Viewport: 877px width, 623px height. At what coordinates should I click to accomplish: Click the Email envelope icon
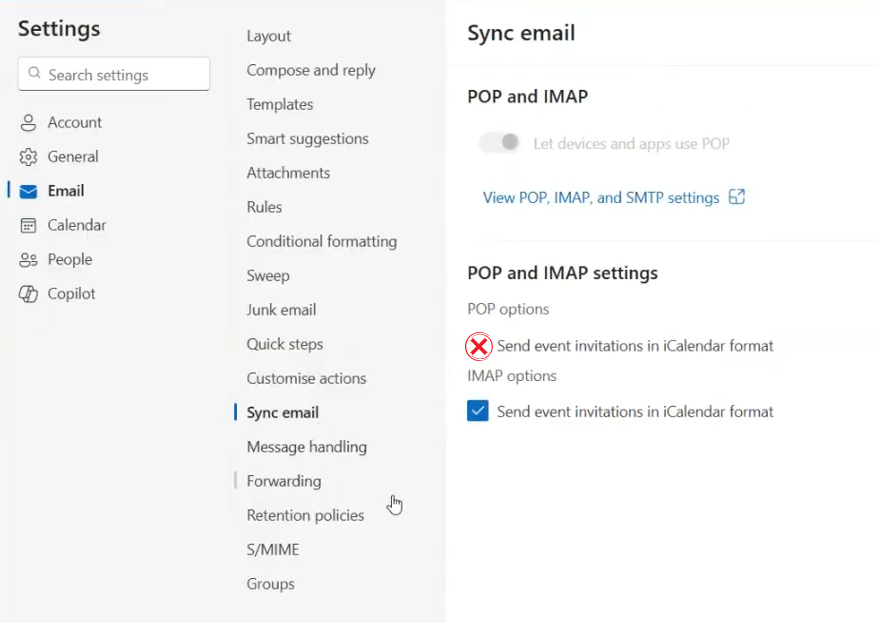pos(28,191)
